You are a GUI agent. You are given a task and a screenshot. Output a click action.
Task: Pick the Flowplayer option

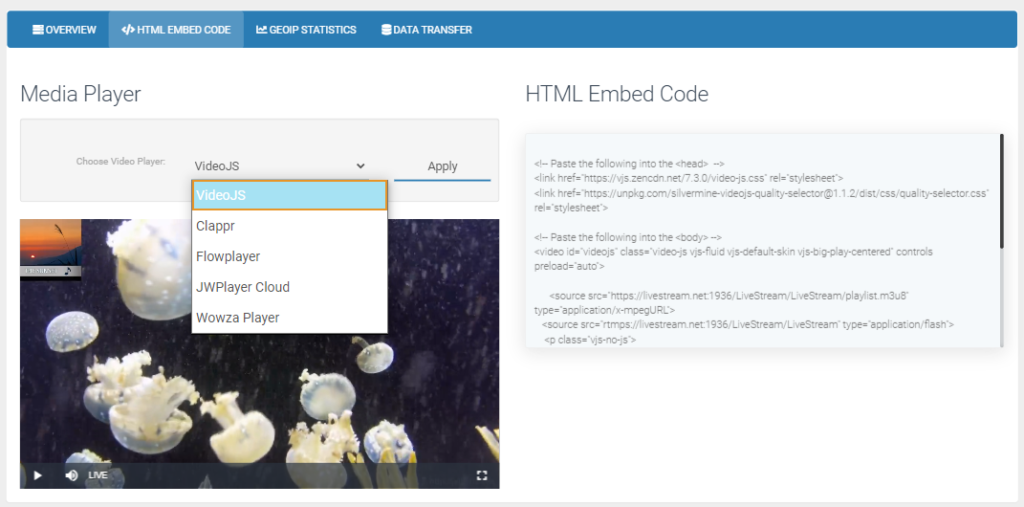tap(289, 257)
